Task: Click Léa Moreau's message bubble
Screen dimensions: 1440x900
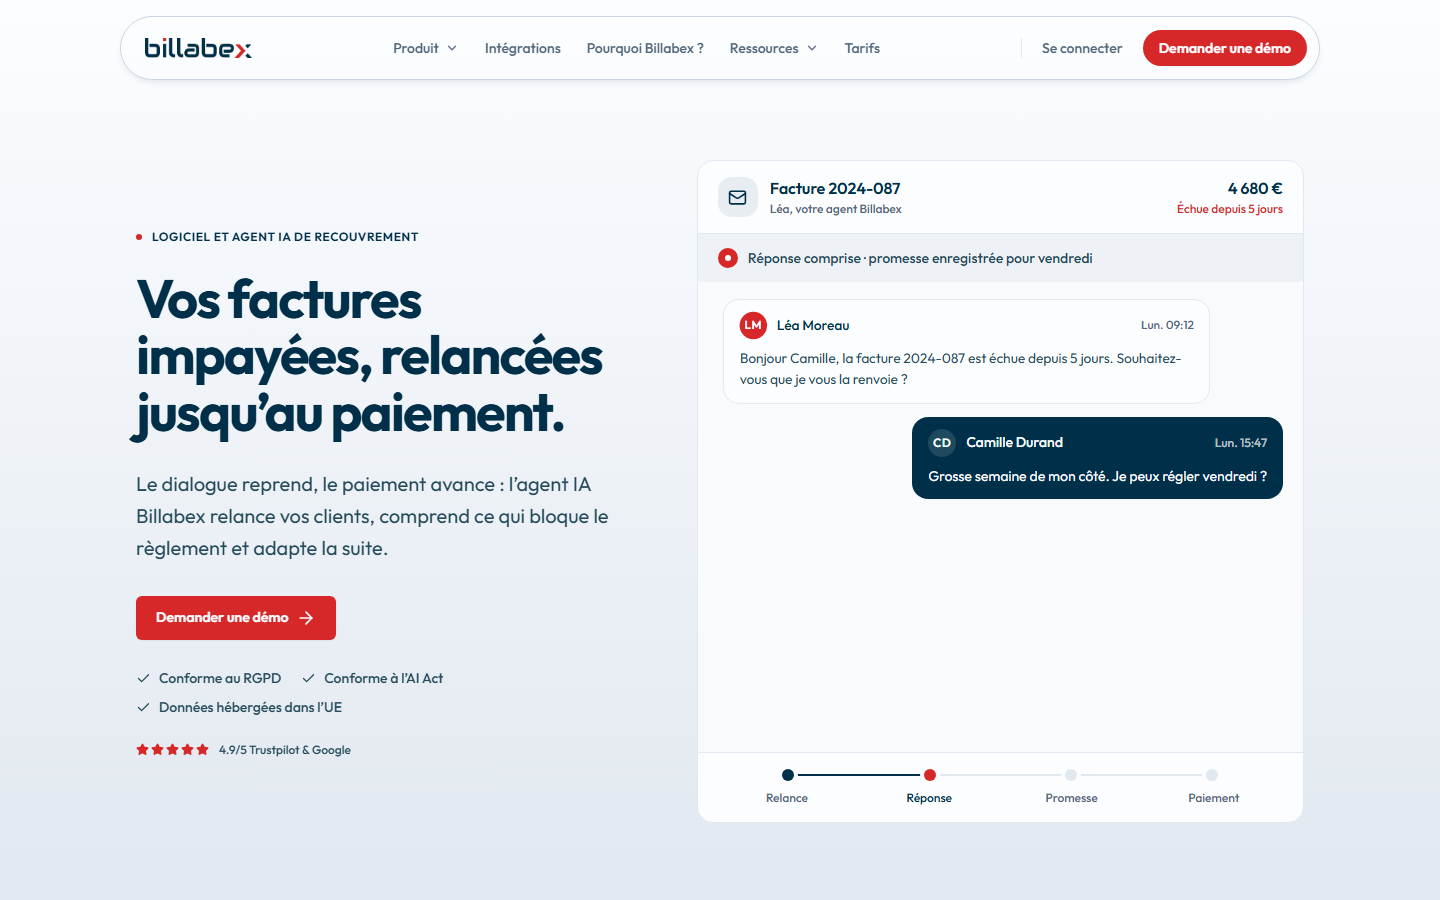Action: [x=966, y=352]
